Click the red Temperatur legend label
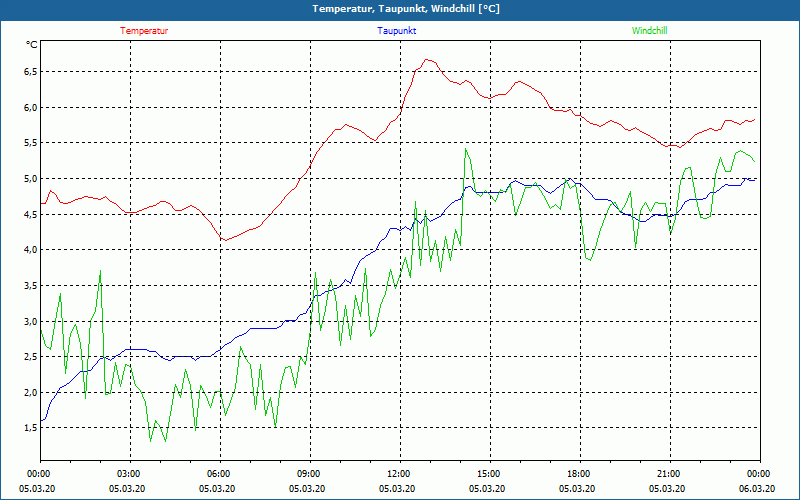 144,31
